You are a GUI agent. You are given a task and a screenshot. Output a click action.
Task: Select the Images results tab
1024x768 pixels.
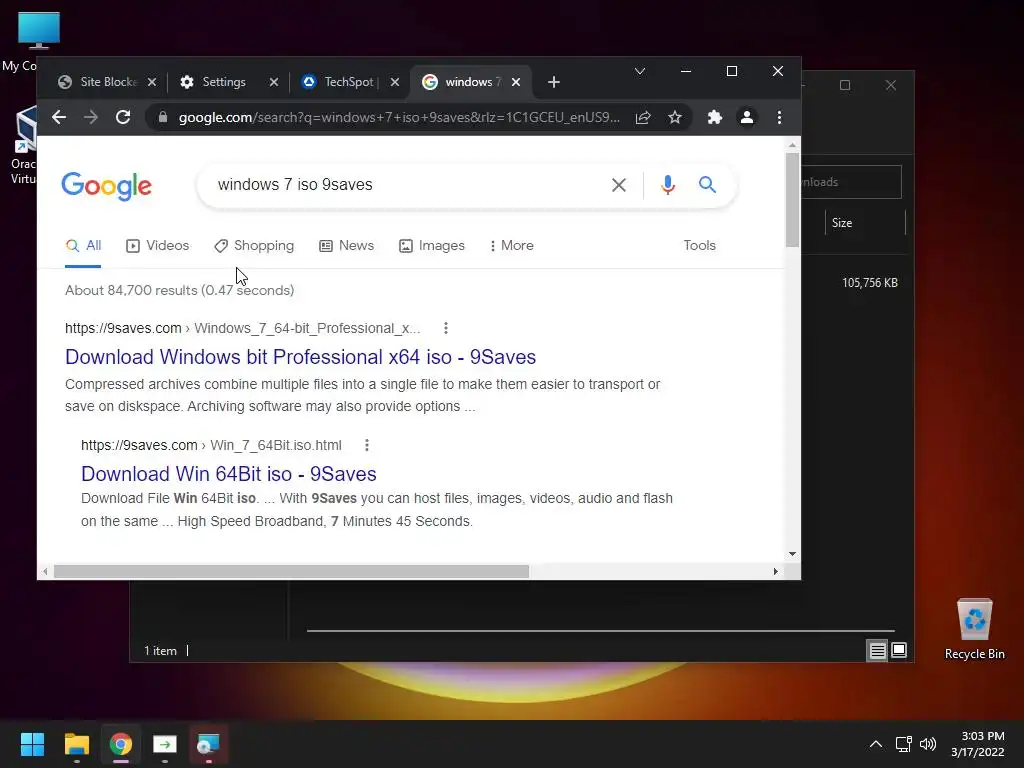point(432,246)
